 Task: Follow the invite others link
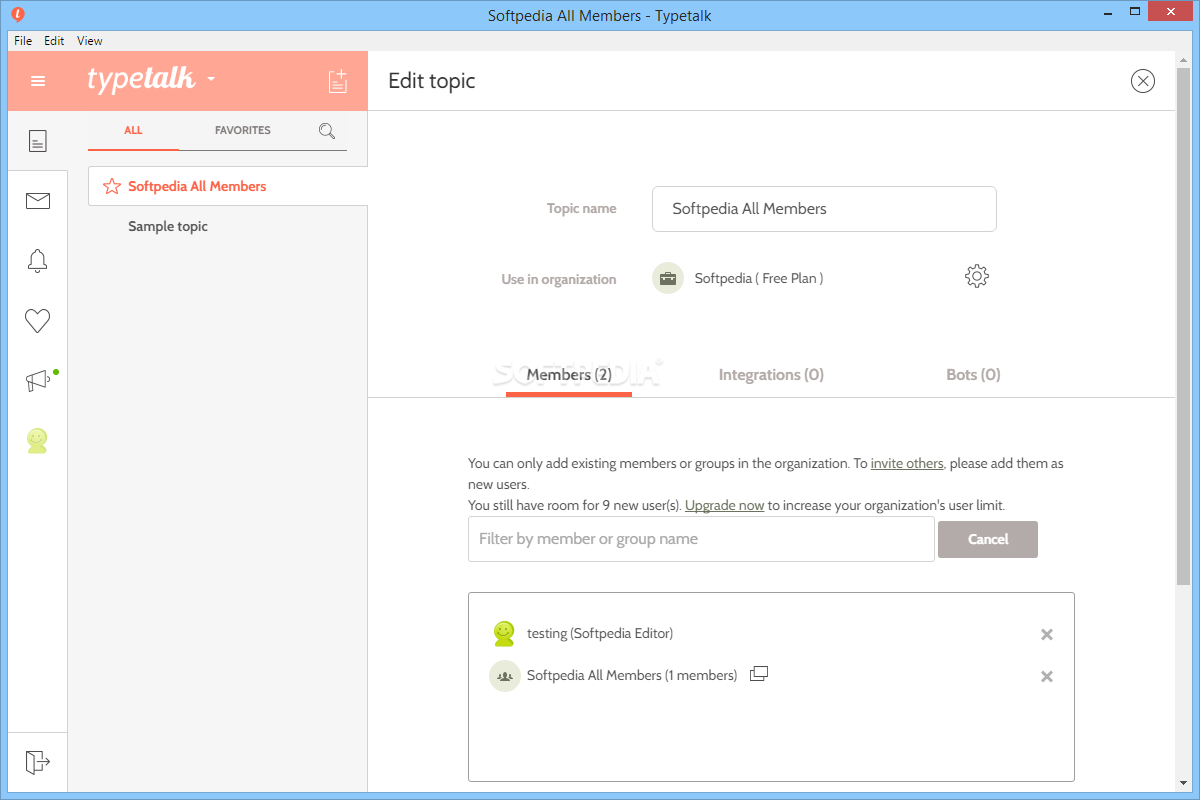click(x=907, y=463)
